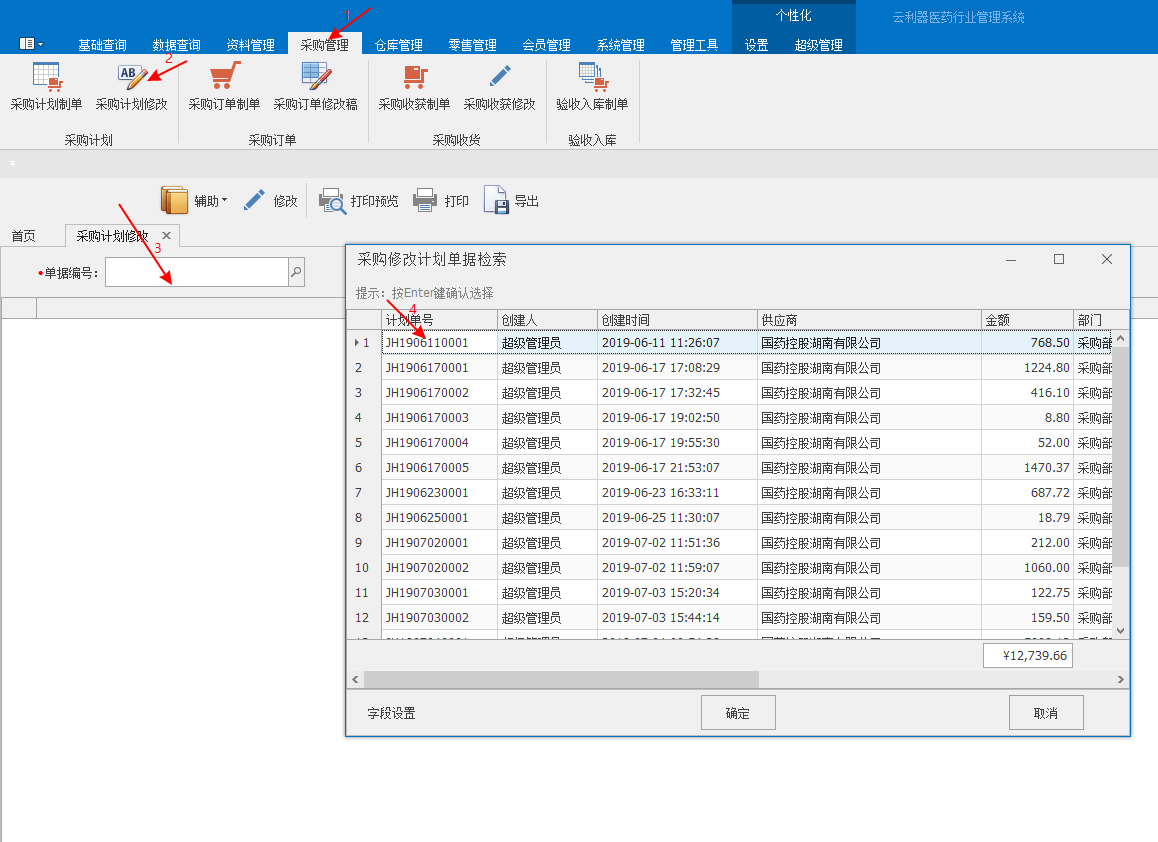1158x842 pixels.
Task: Close the 采购计划修改 tab
Action: (167, 236)
